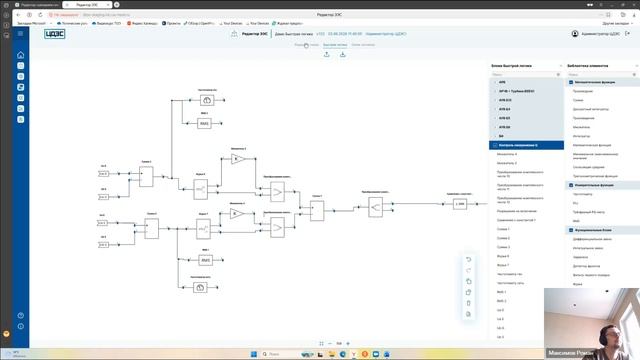Image resolution: width=640 pixels, height=360 pixels.
Task: Collapse the Математические функции category
Action: pos(571,82)
